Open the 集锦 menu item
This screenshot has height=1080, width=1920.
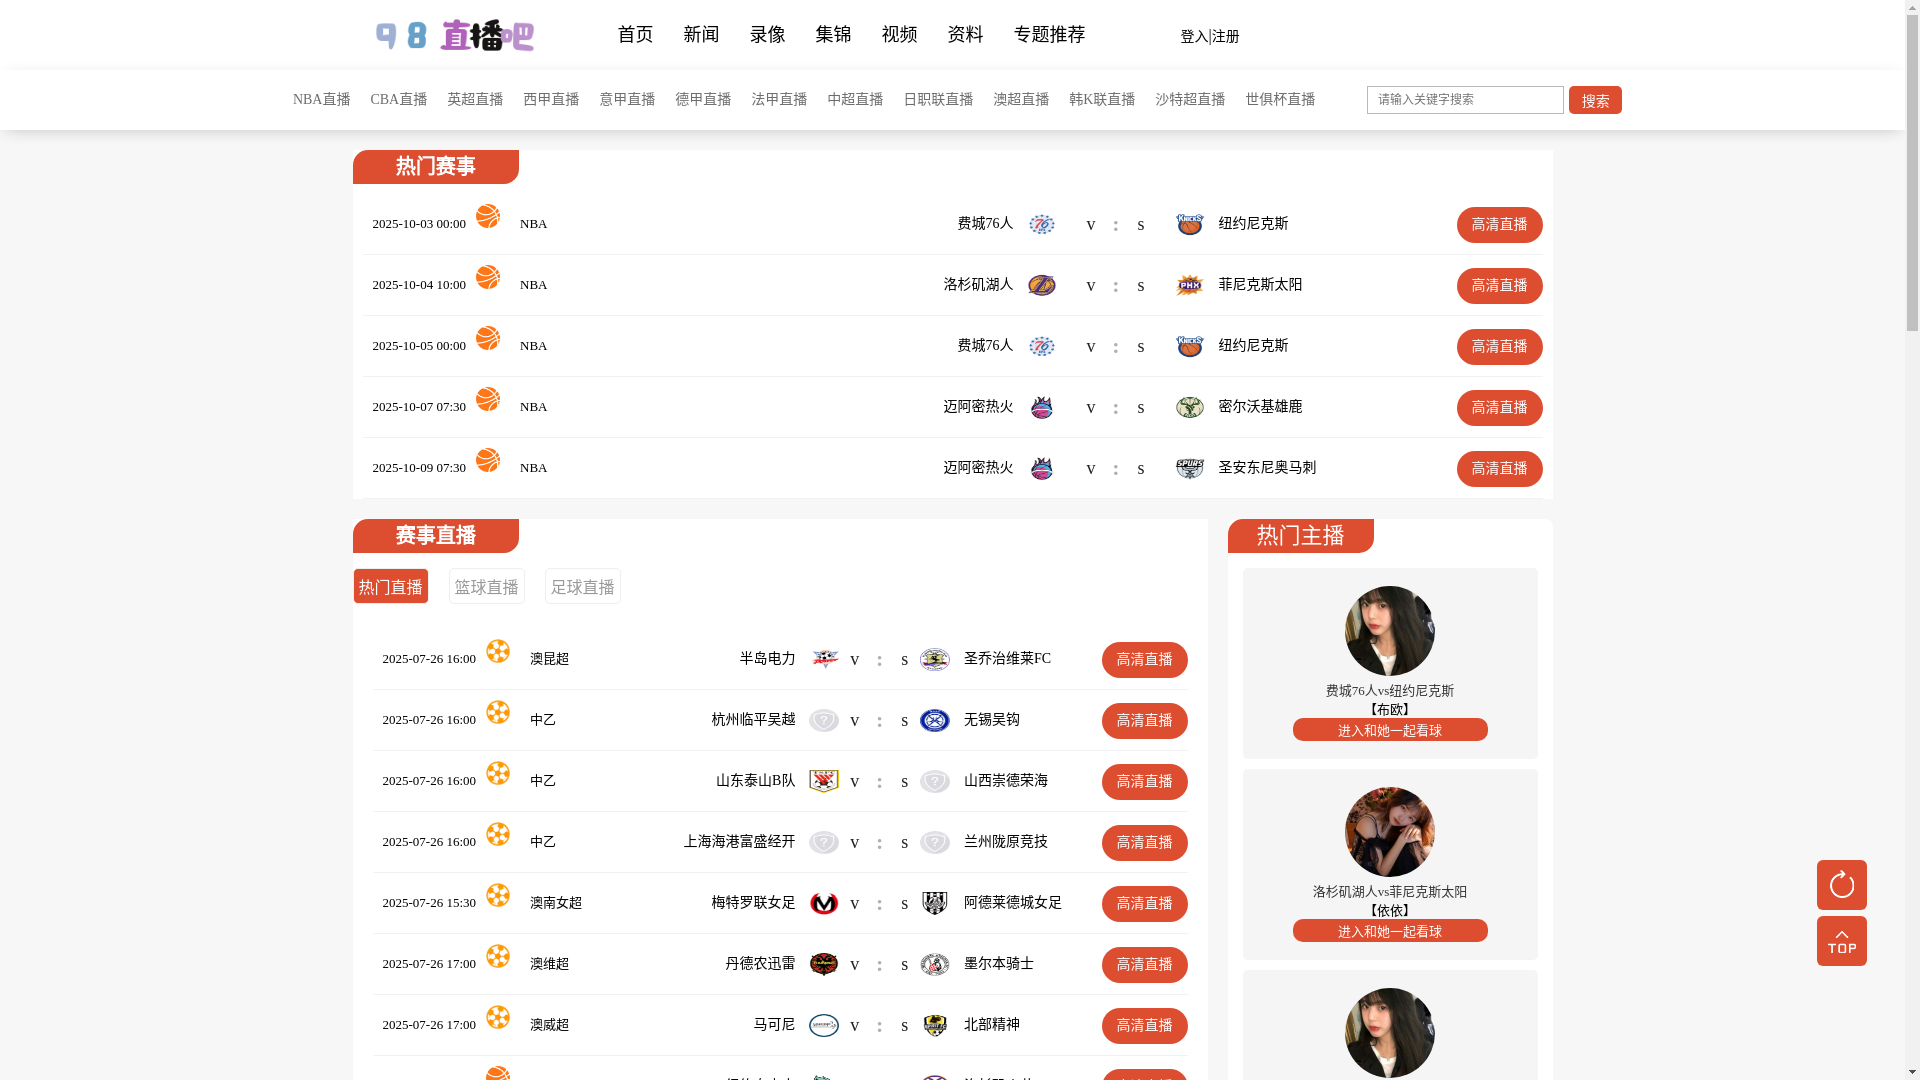pyautogui.click(x=833, y=35)
